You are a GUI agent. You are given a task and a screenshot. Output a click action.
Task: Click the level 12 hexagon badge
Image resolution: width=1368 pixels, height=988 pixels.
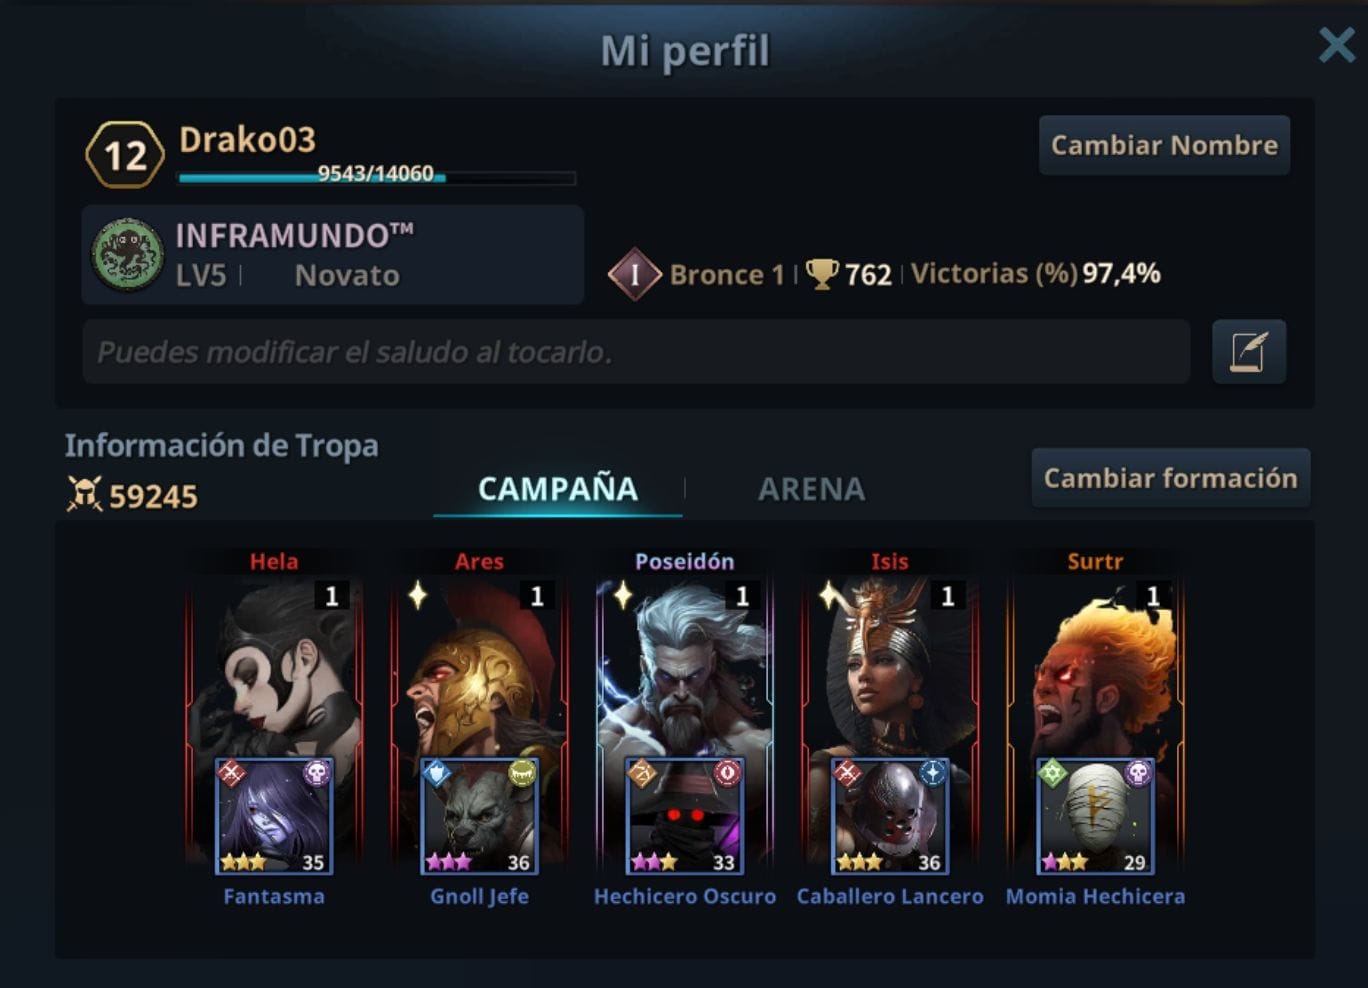point(125,155)
